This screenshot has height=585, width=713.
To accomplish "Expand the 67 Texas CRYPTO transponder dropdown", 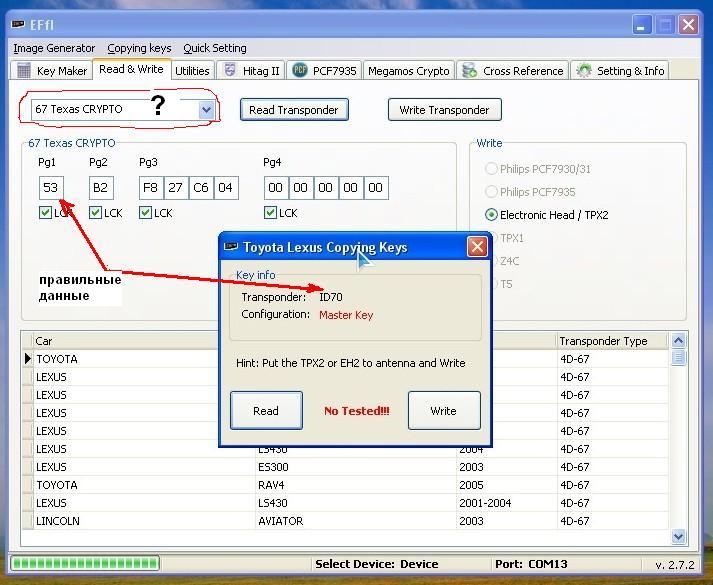I will pos(206,110).
